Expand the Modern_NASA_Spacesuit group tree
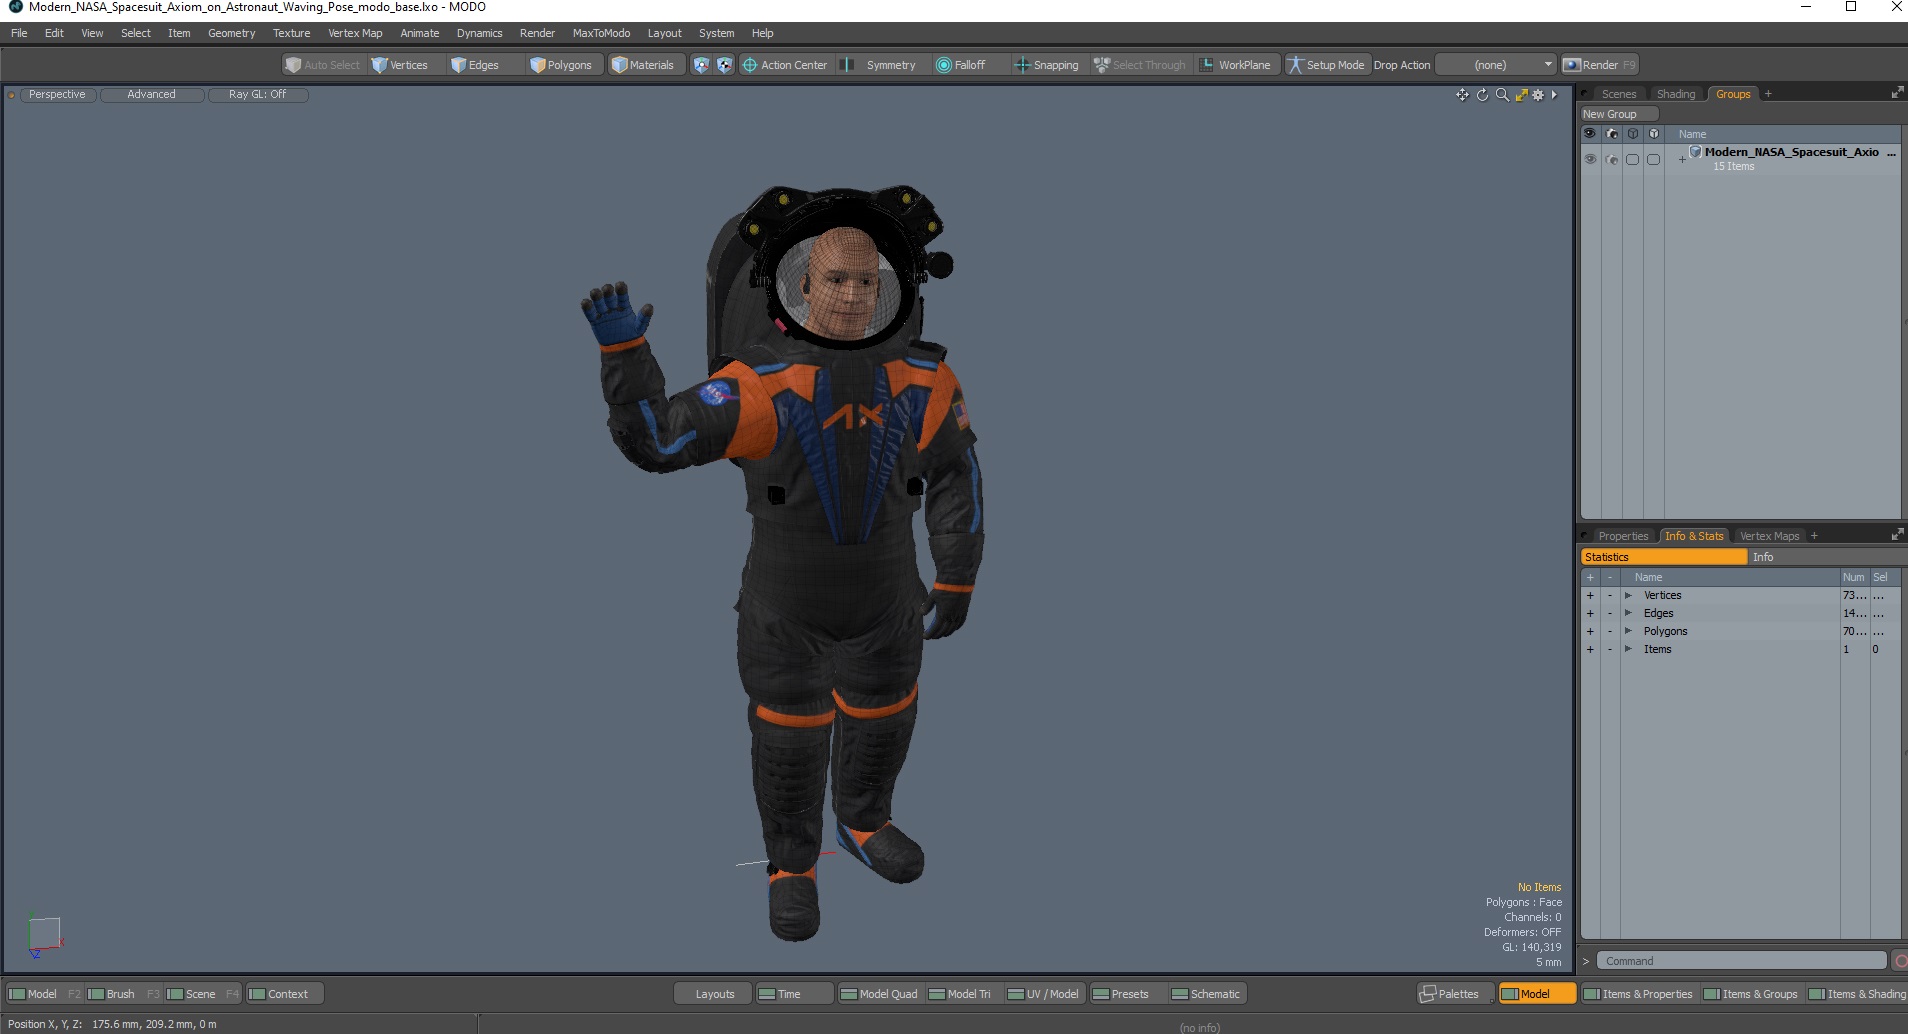Image resolution: width=1908 pixels, height=1034 pixels. pos(1682,159)
